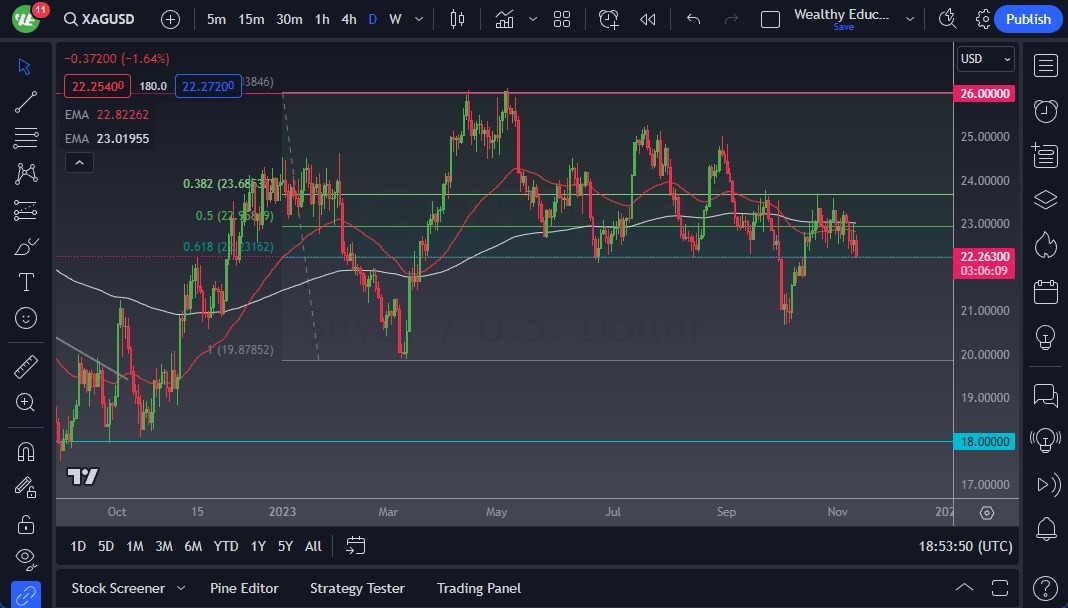The width and height of the screenshot is (1068, 608).
Task: Expand the timeframe interval dropdown arrow
Action: tap(418, 19)
